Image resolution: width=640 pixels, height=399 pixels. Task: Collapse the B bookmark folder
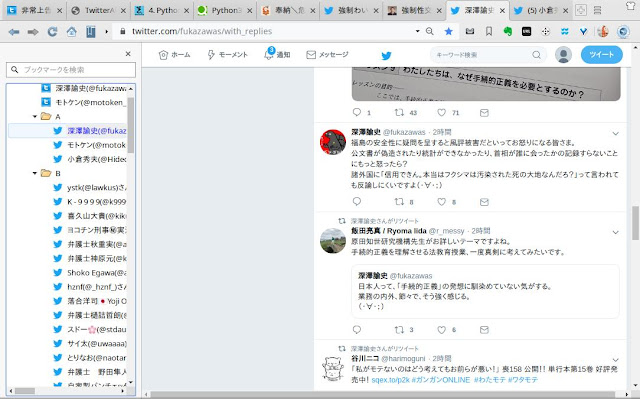(35, 173)
